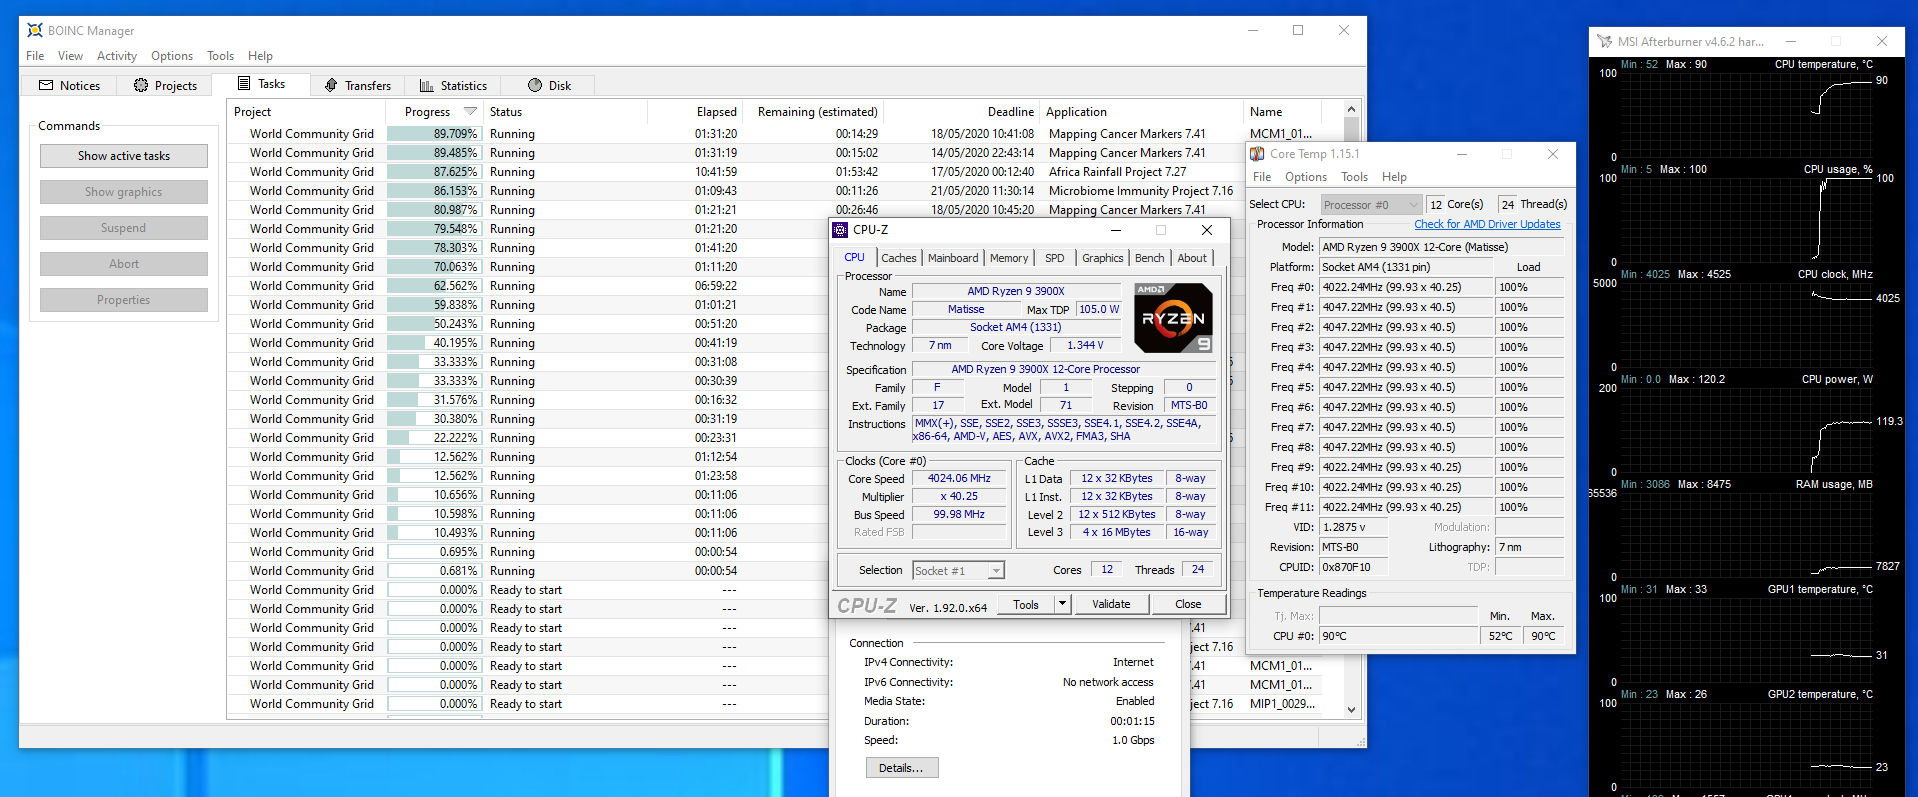Click the Ryzen 9 logo in CPU-Z
This screenshot has height=797, width=1918.
1174,318
